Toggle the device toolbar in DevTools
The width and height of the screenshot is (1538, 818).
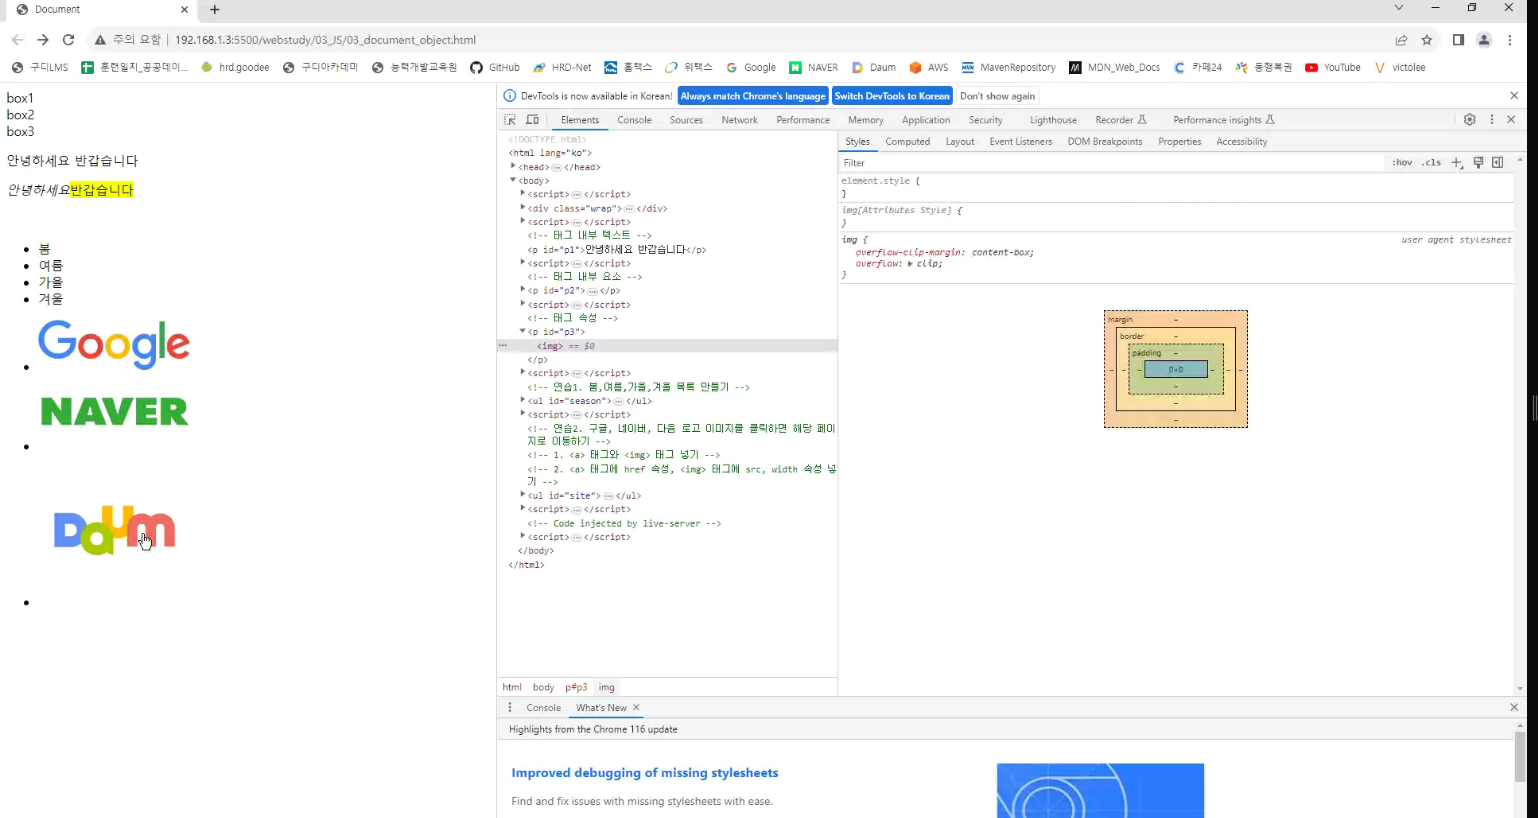tap(532, 120)
